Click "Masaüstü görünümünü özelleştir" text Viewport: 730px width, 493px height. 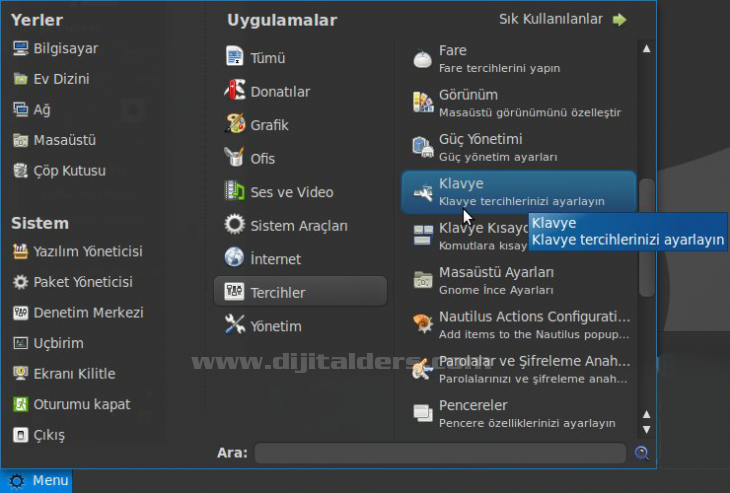click(x=530, y=113)
